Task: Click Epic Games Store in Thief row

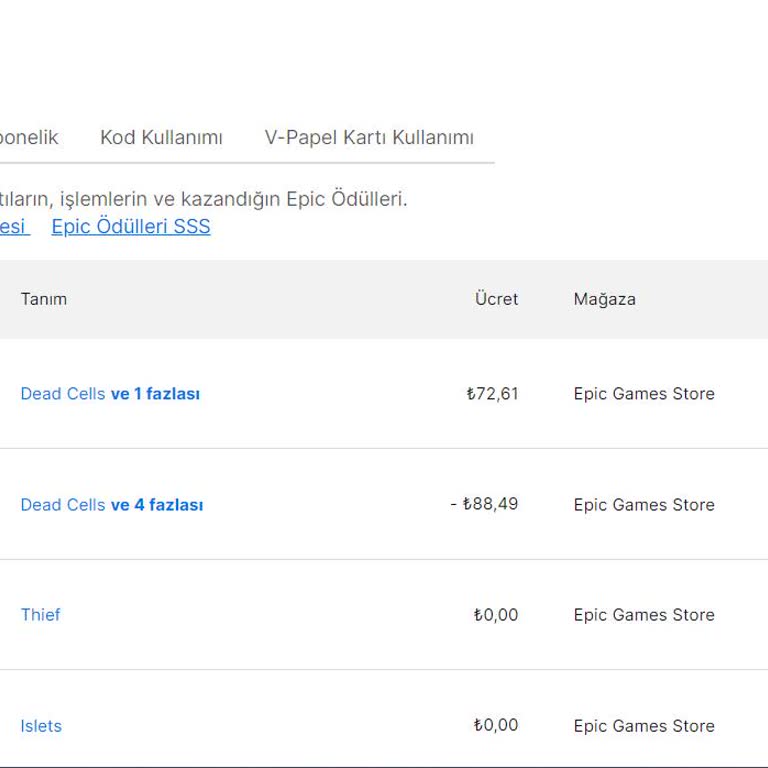Action: (x=644, y=615)
